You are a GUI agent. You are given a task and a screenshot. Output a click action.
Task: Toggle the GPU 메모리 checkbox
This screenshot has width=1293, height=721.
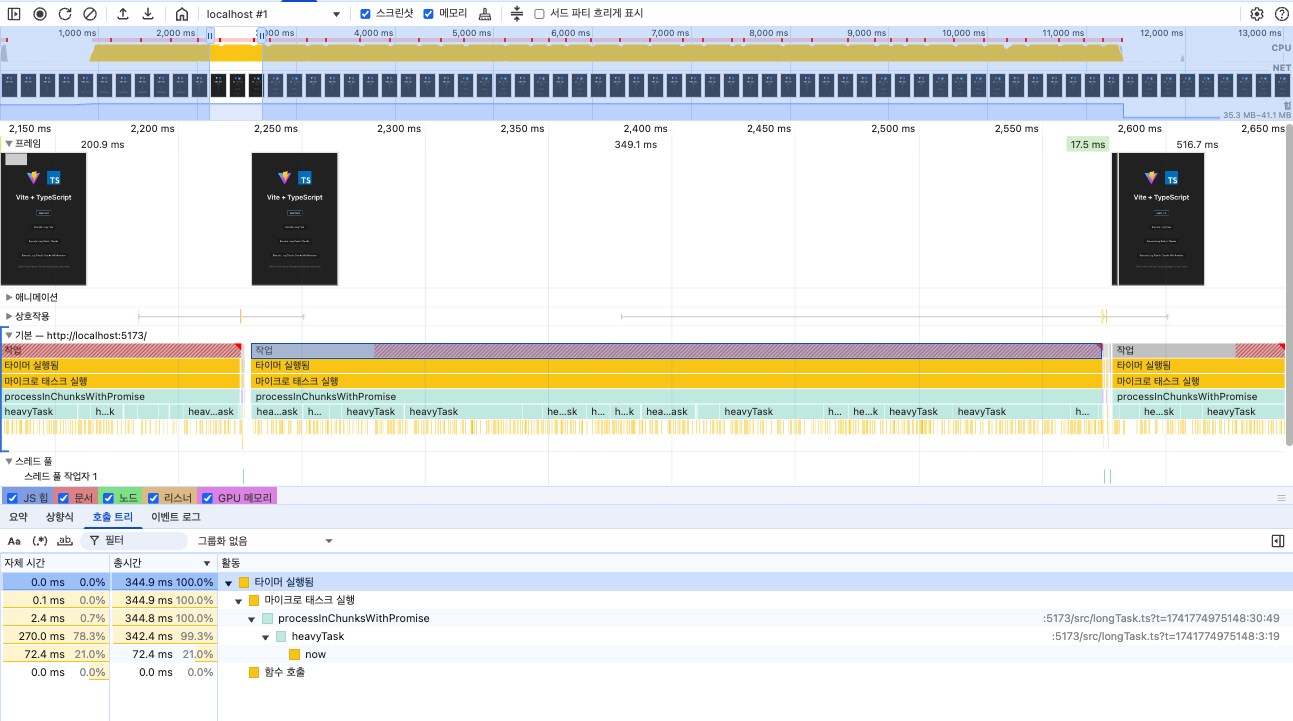point(207,497)
